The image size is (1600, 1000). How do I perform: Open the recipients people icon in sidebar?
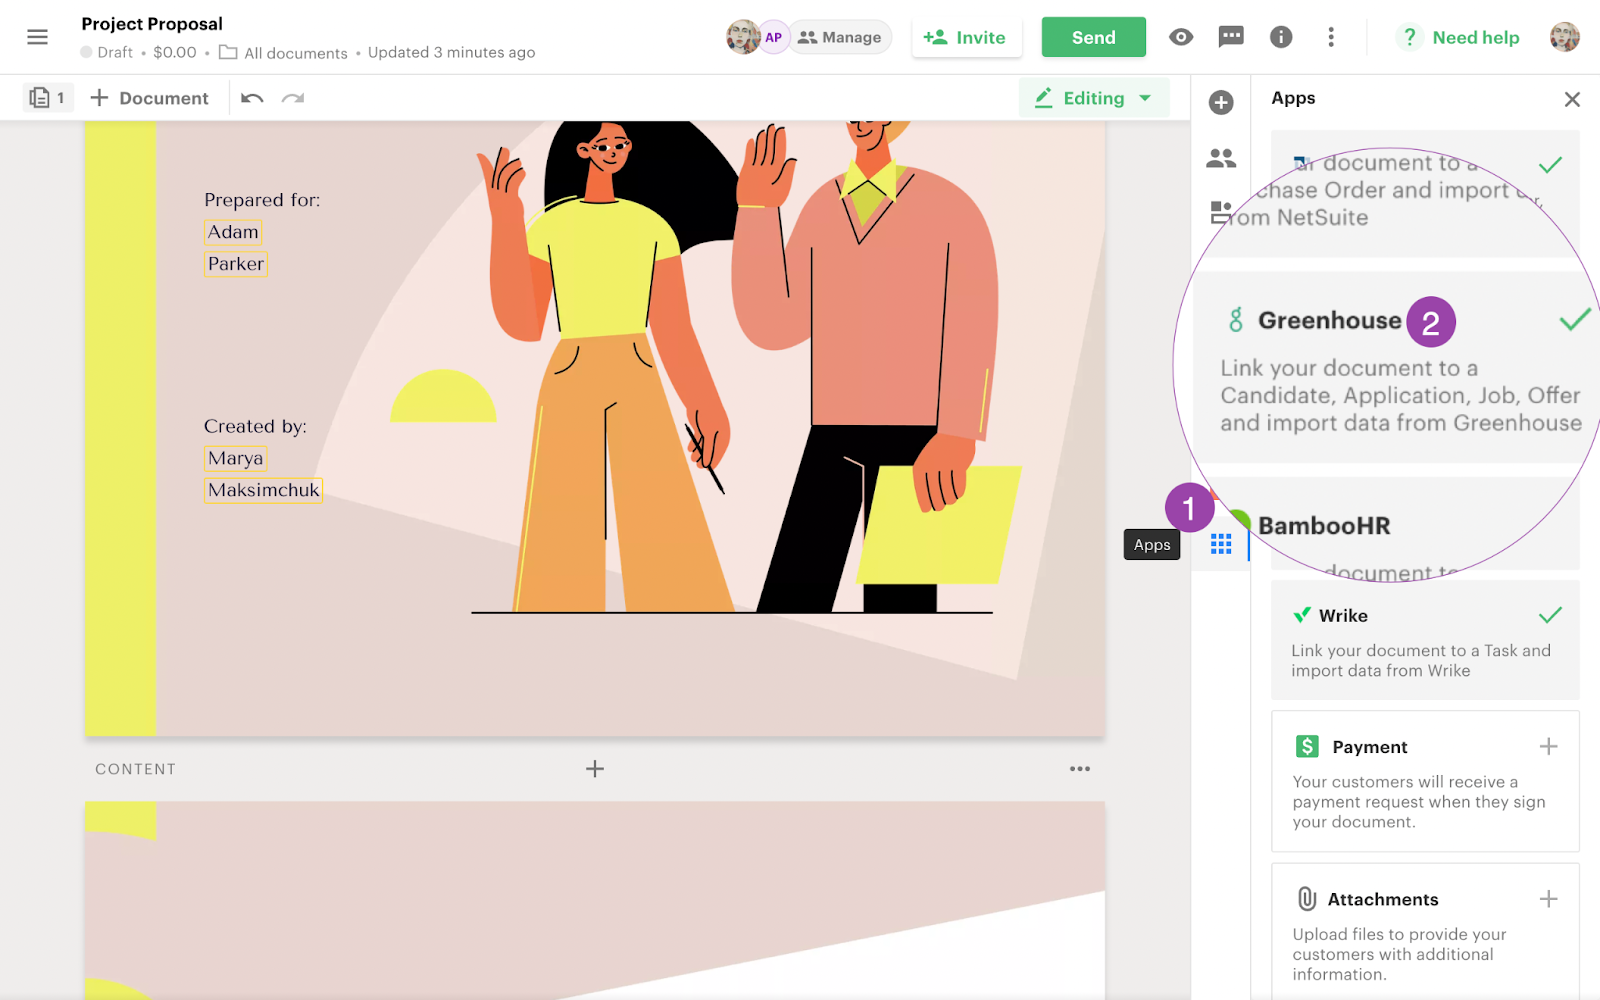point(1221,158)
